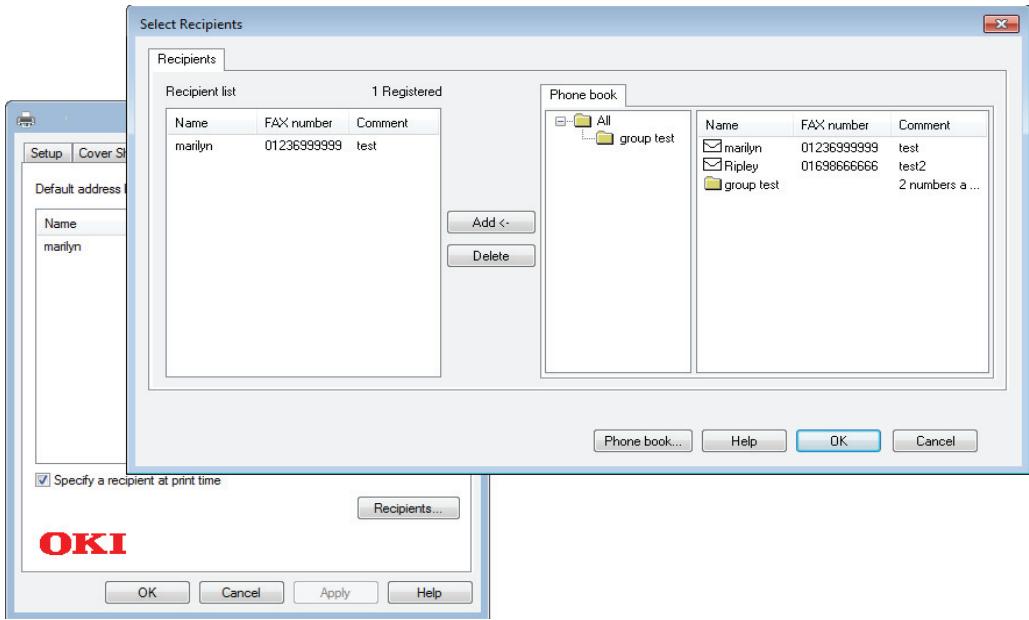The height and width of the screenshot is (620, 1029).
Task: Click OK in Select Recipients dialog
Action: click(x=838, y=440)
